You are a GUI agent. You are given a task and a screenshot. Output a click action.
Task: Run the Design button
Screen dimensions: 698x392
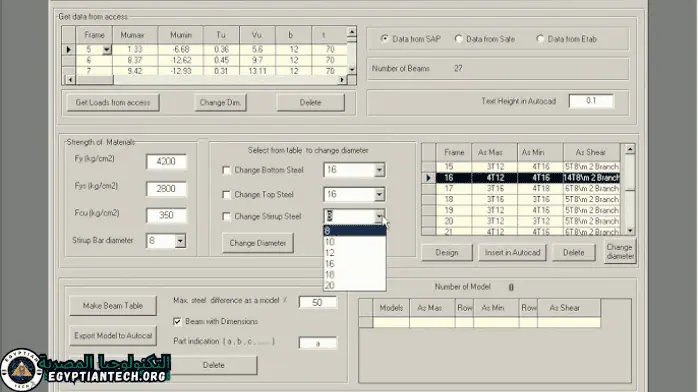point(446,253)
